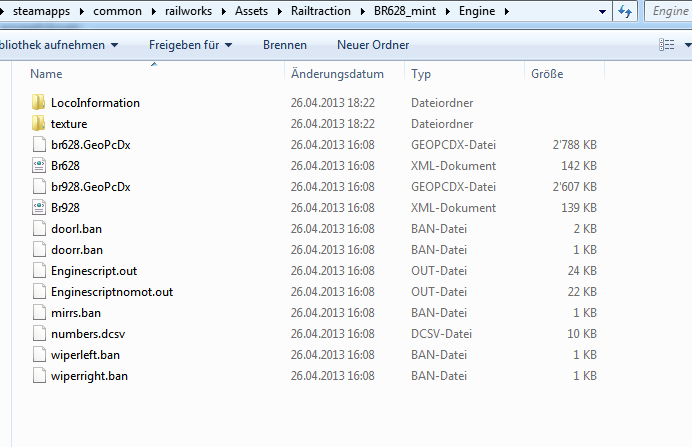Select the mirrs.ban file icon
Viewport: 692px width, 447px height.
click(39, 313)
